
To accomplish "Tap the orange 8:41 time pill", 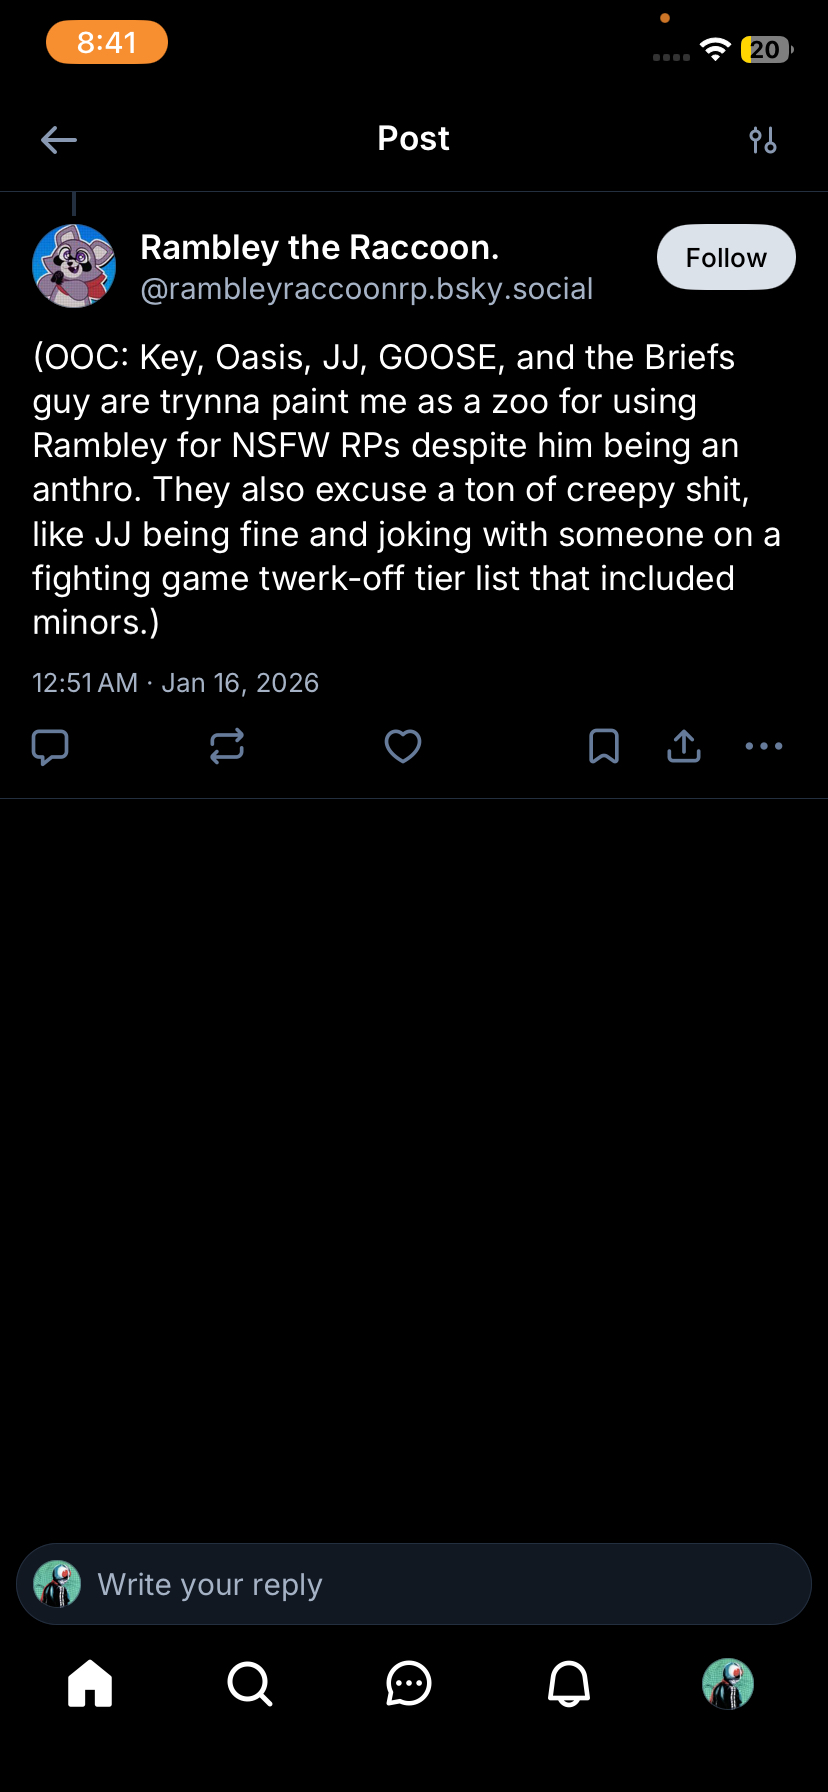I will [107, 43].
